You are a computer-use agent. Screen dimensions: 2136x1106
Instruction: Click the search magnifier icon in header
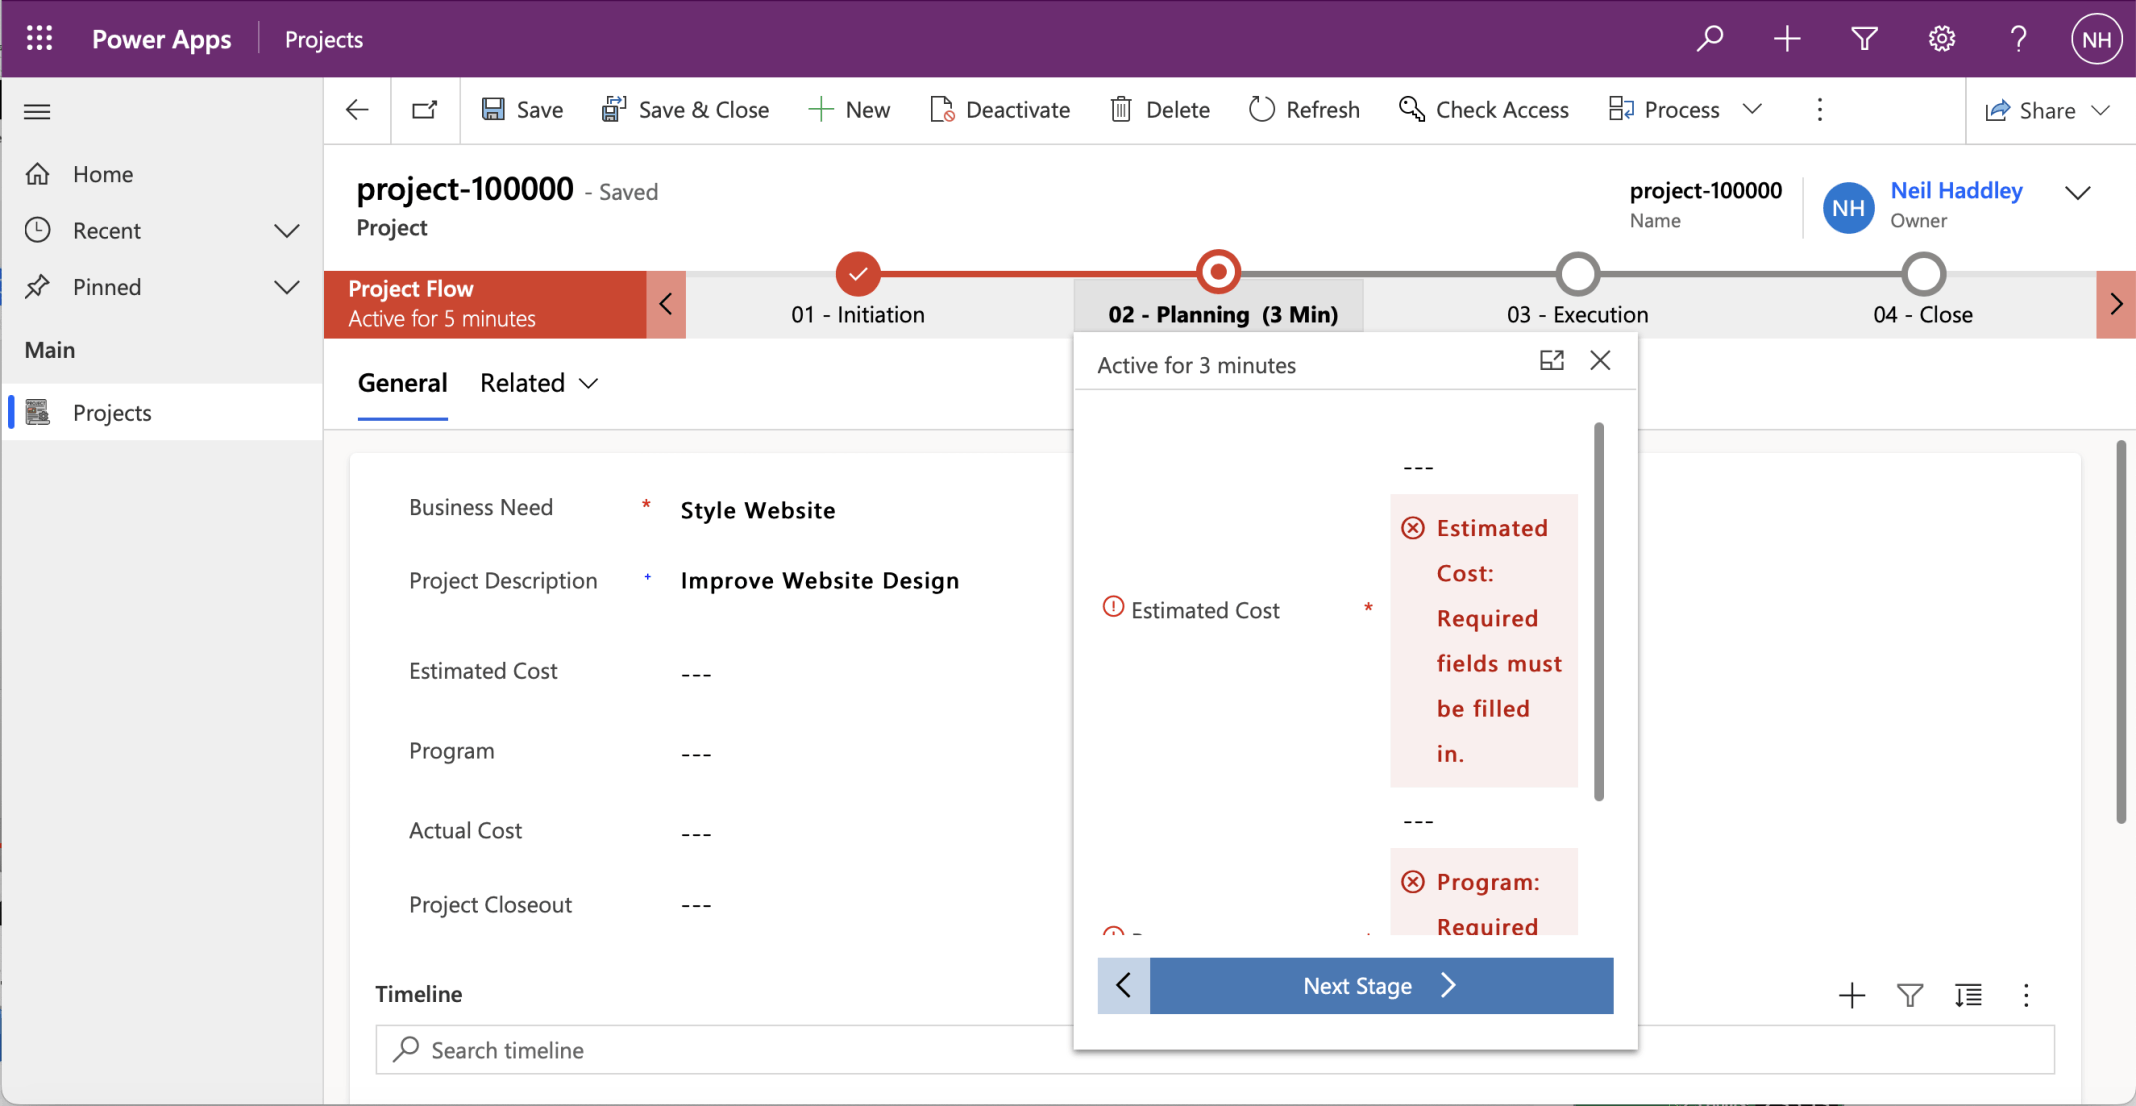[x=1709, y=39]
